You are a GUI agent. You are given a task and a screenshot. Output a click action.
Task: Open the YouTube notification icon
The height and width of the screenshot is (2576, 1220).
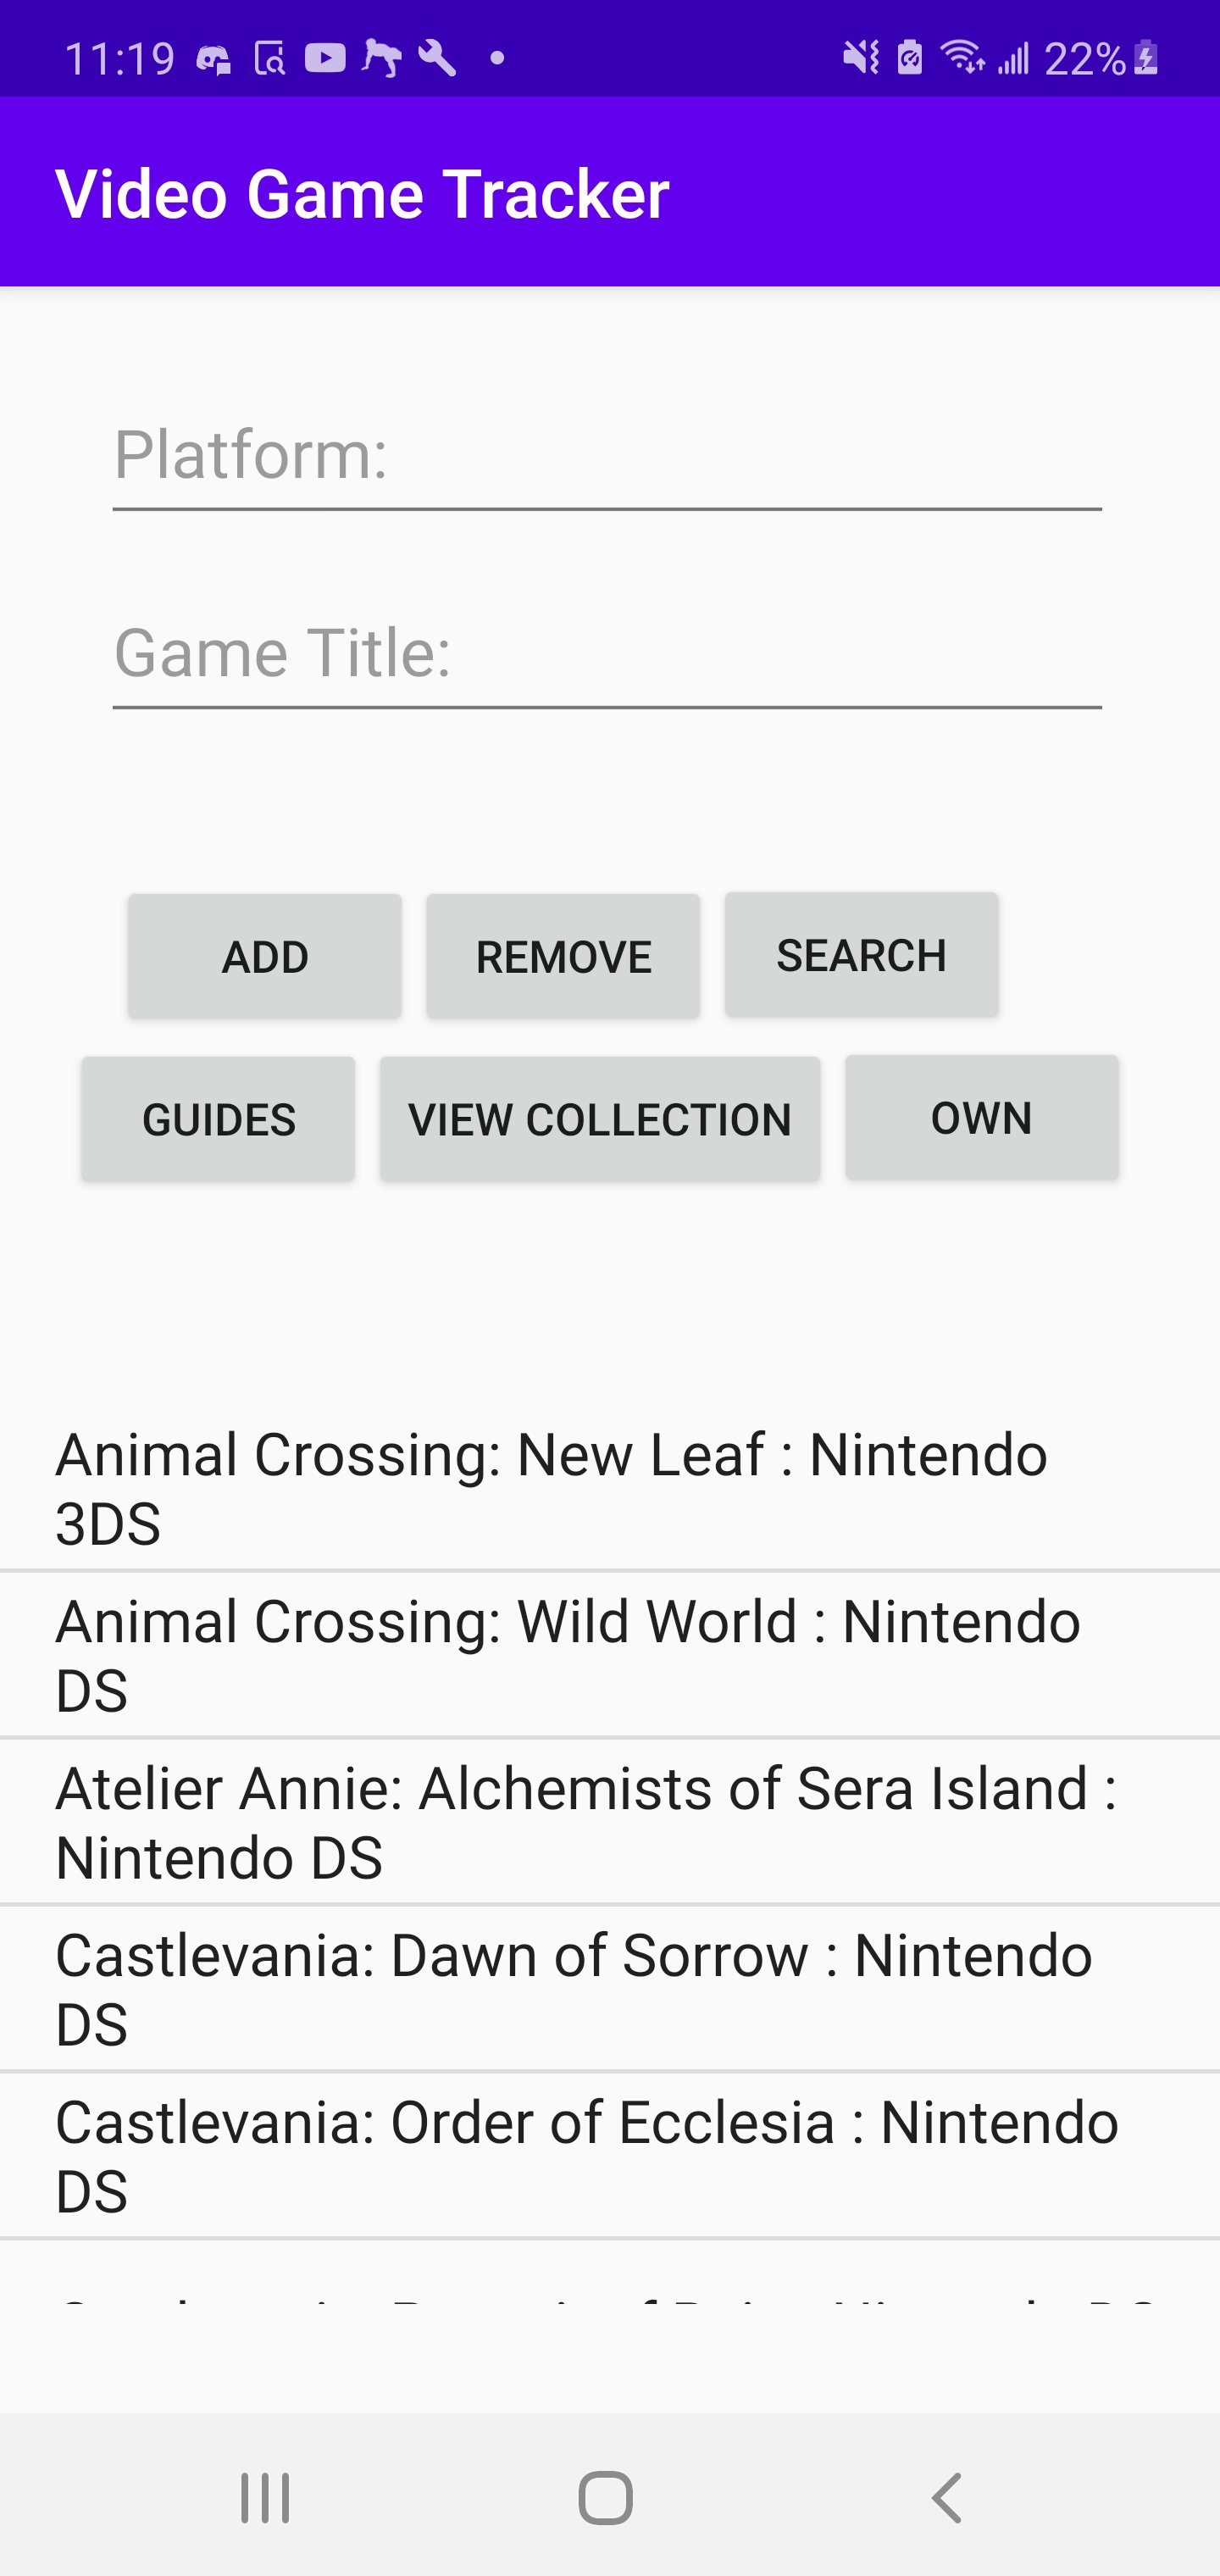pos(324,57)
